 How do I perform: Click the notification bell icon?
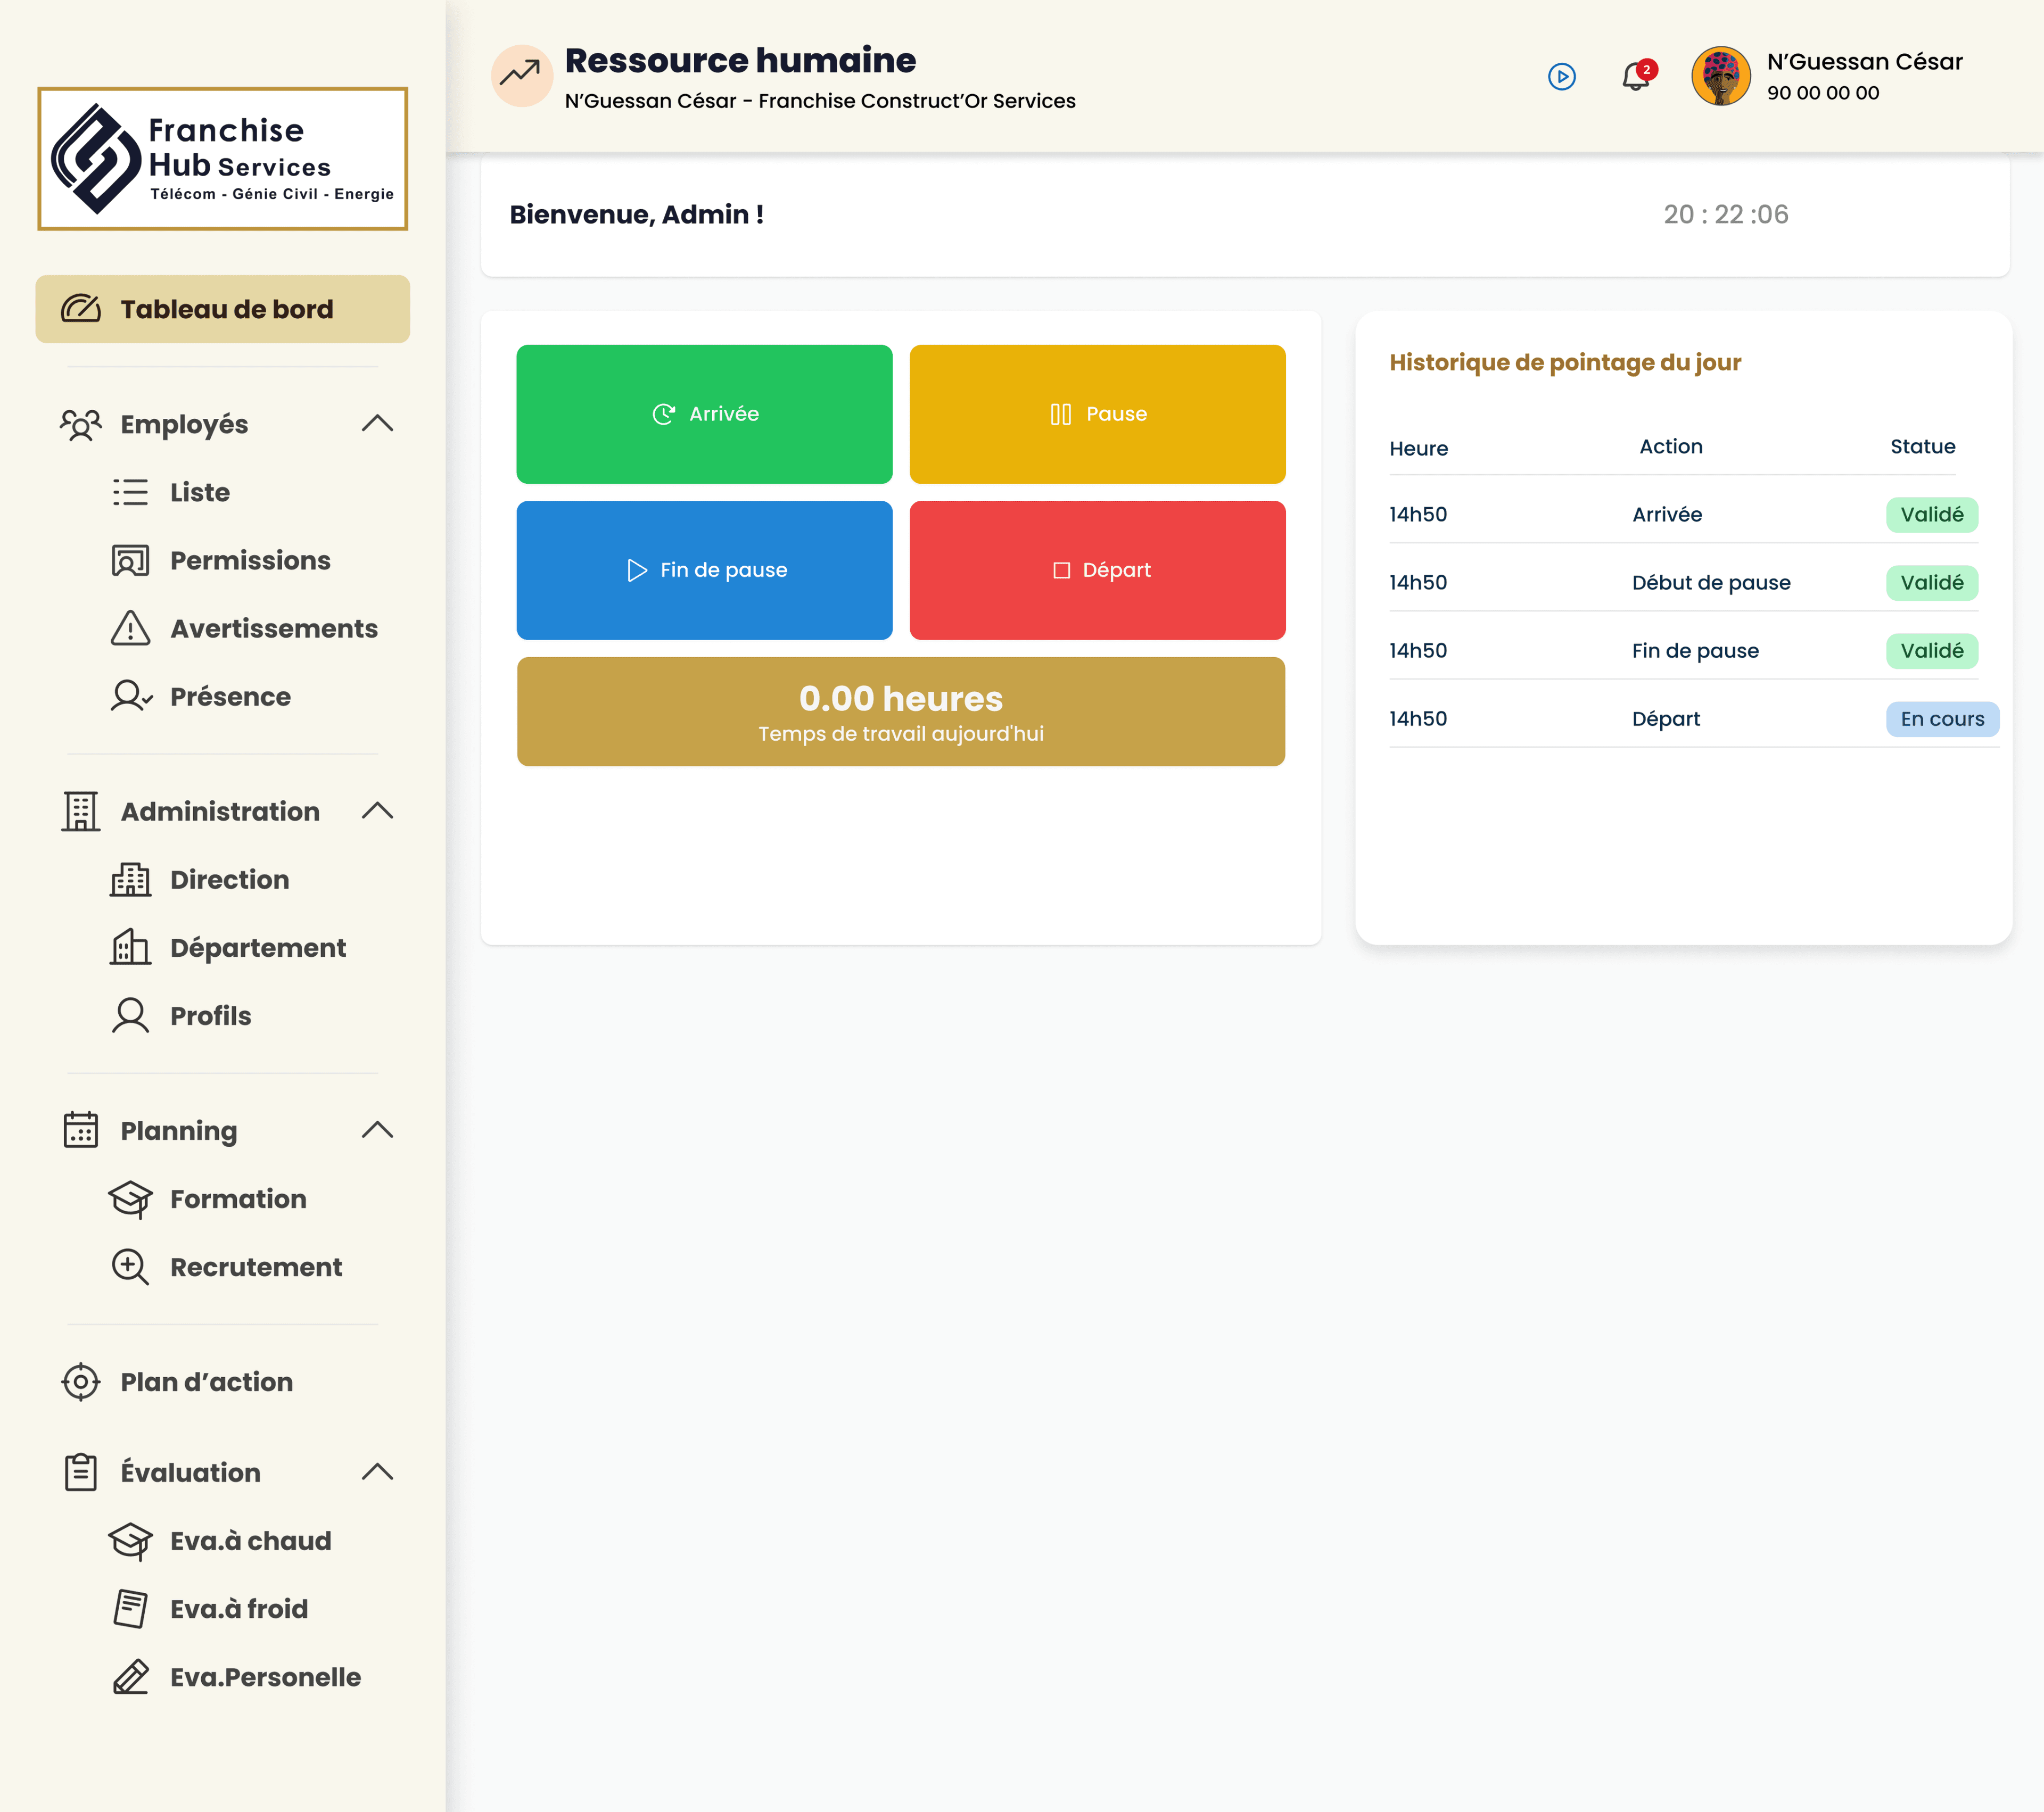pos(1635,77)
